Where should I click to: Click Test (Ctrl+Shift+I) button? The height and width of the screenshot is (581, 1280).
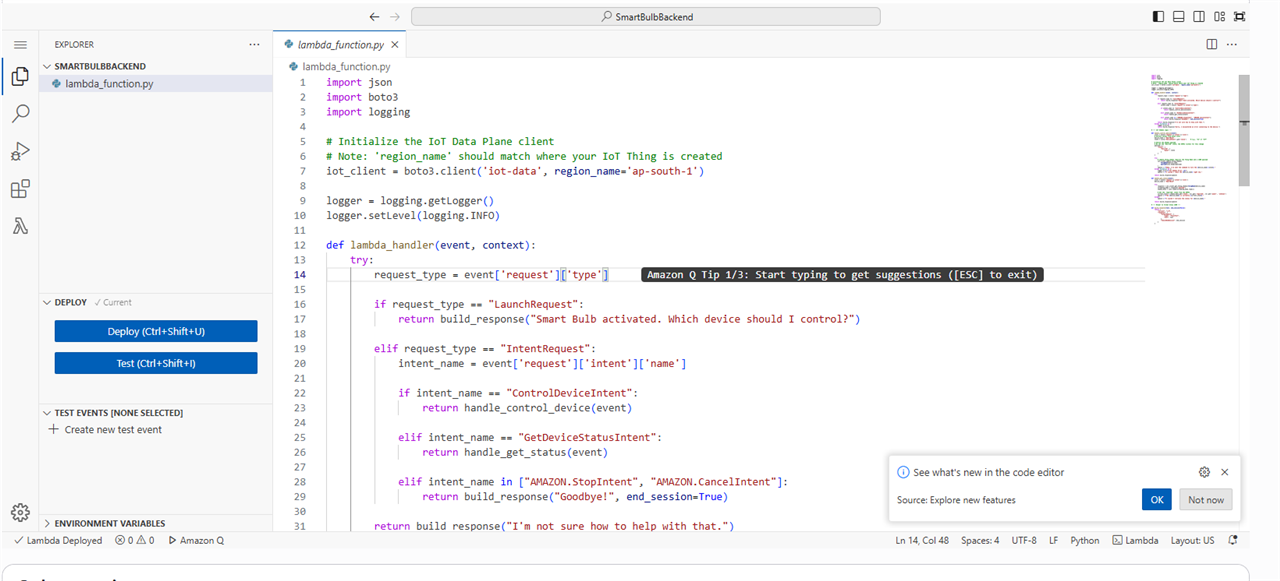[x=156, y=363]
